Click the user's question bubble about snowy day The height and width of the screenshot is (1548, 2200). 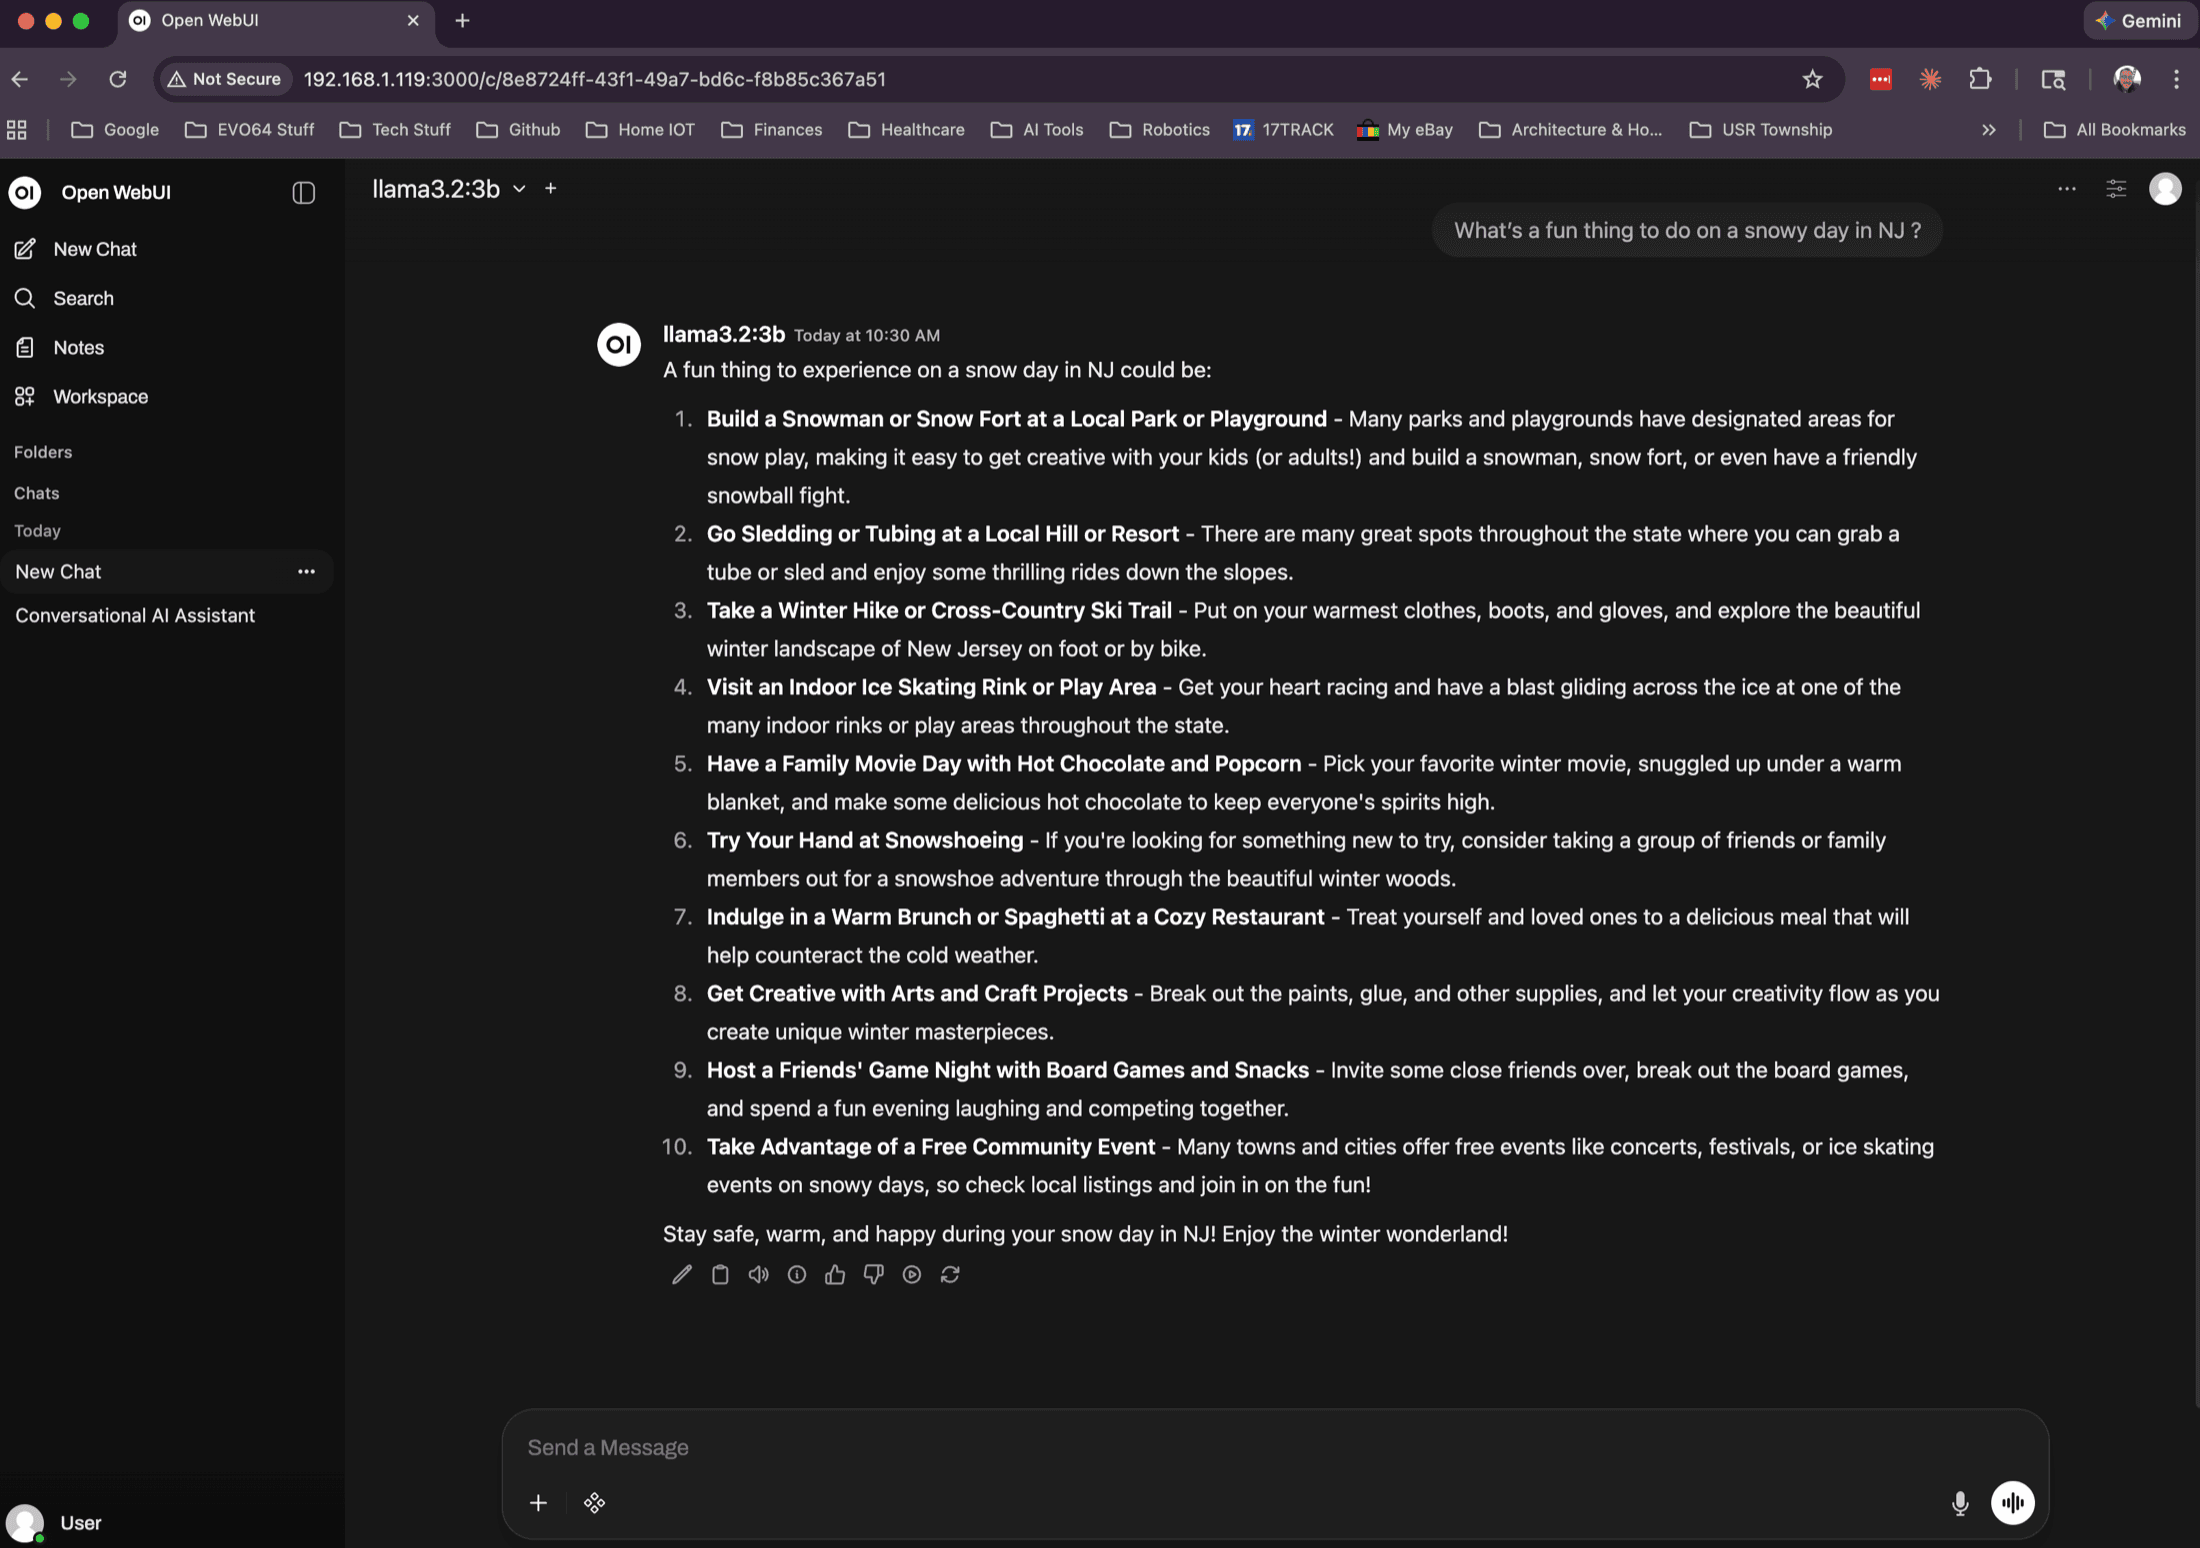click(x=1687, y=230)
